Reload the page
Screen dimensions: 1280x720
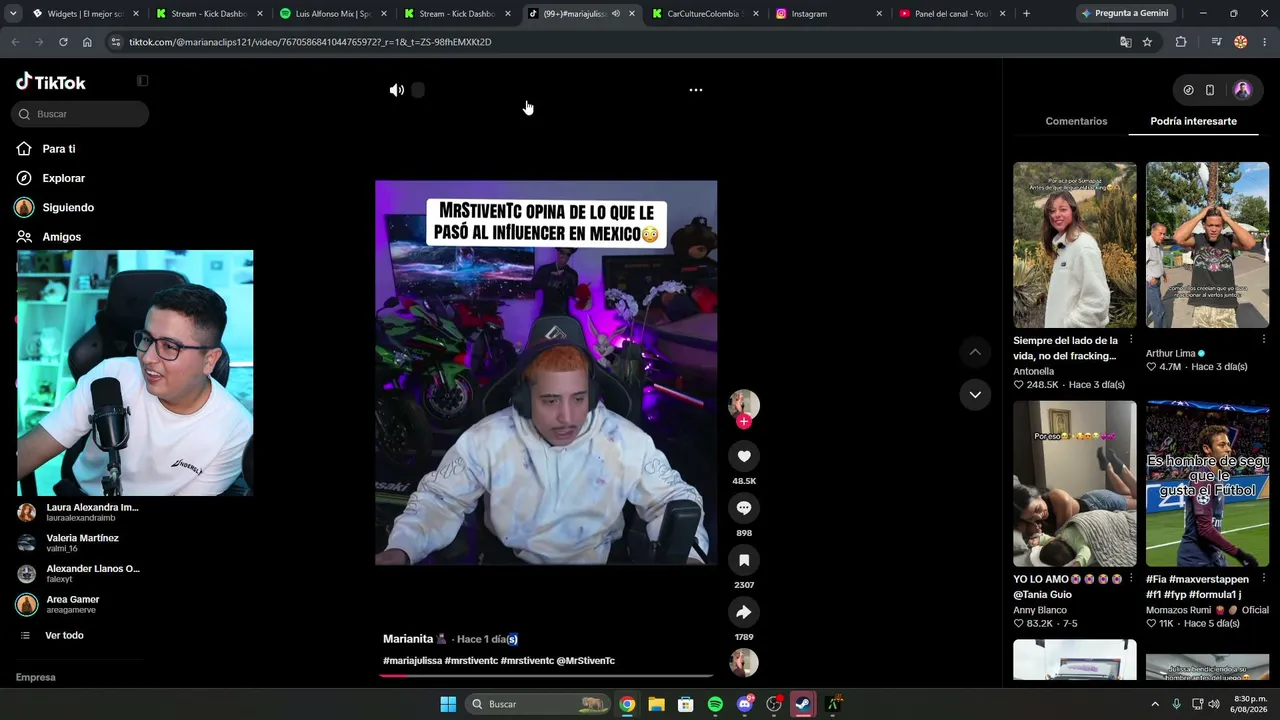coord(63,42)
